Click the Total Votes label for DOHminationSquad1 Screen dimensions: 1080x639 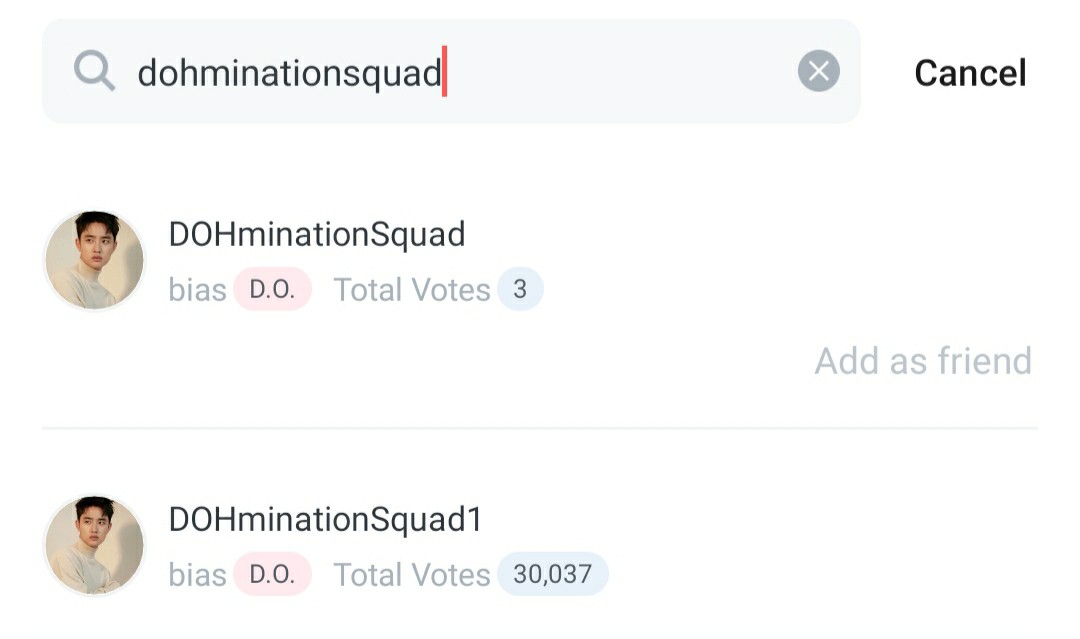tap(412, 575)
